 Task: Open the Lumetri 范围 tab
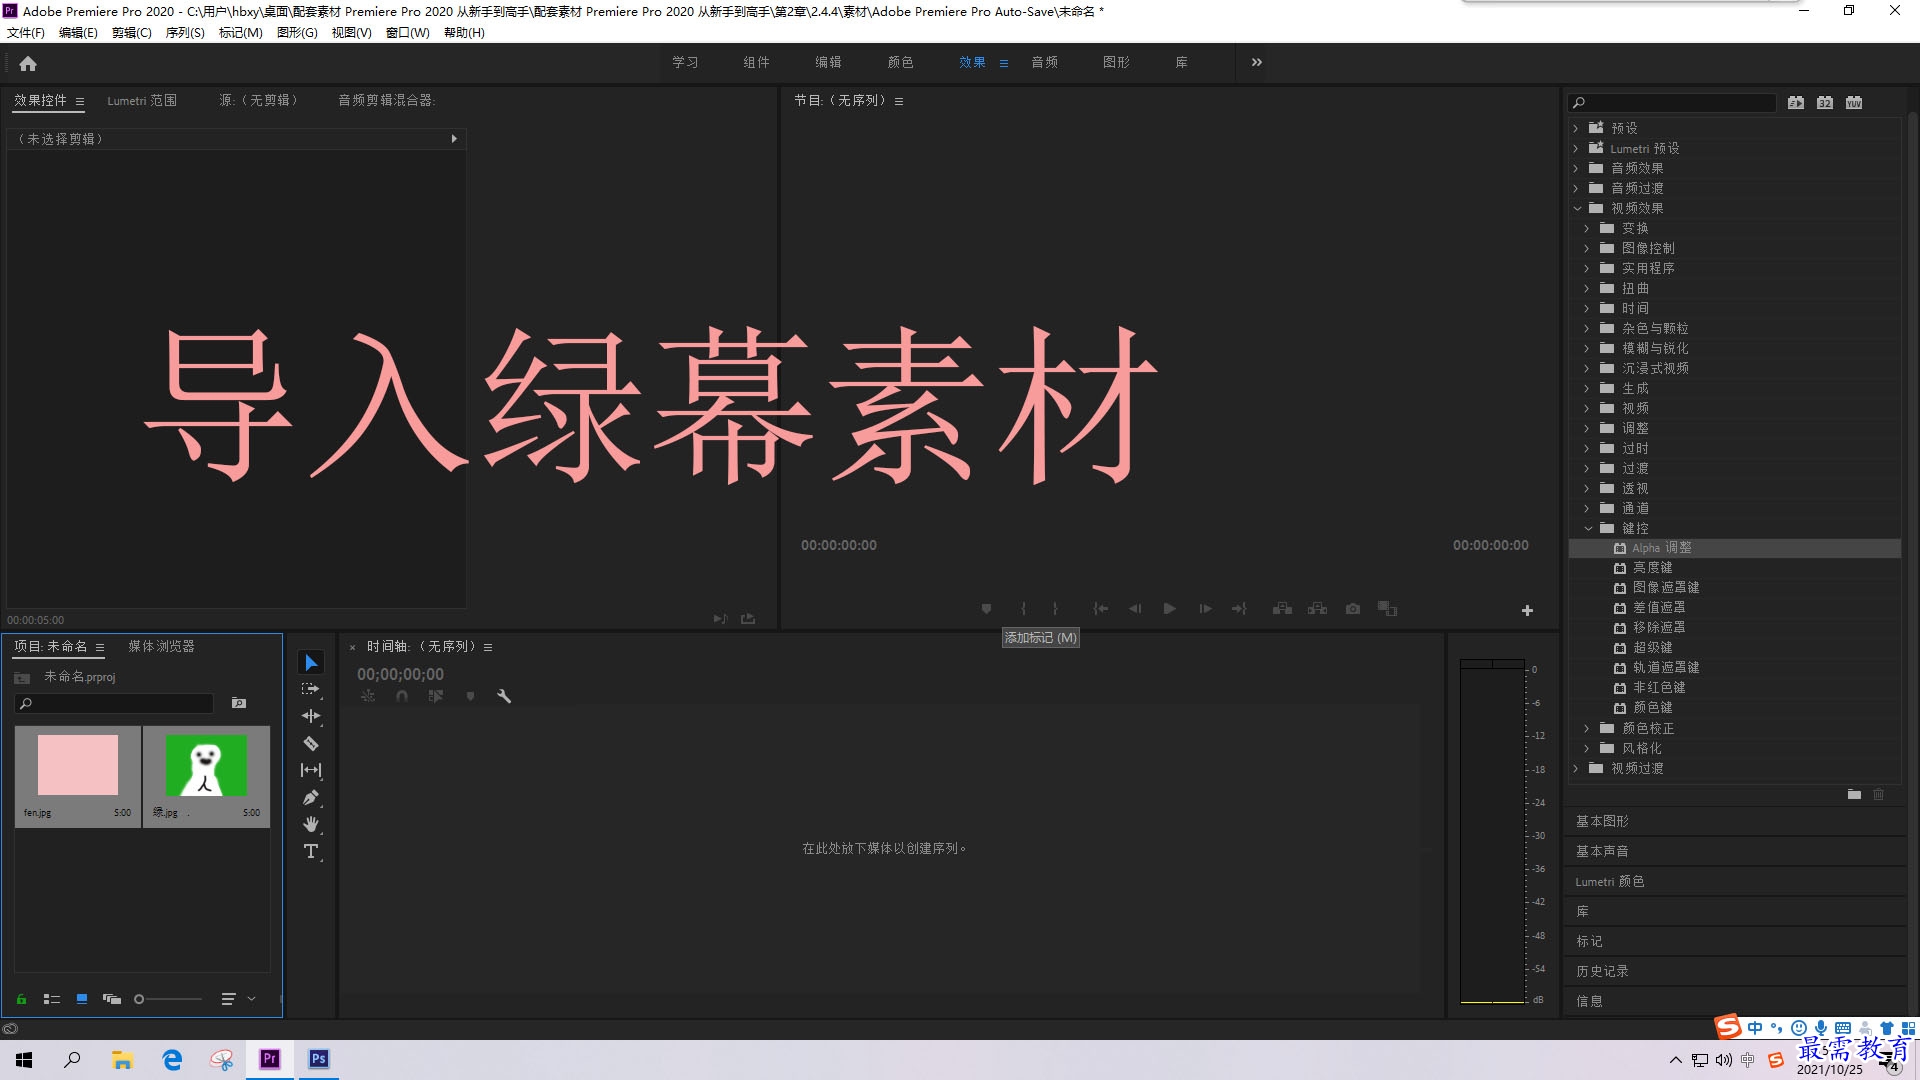pos(142,100)
